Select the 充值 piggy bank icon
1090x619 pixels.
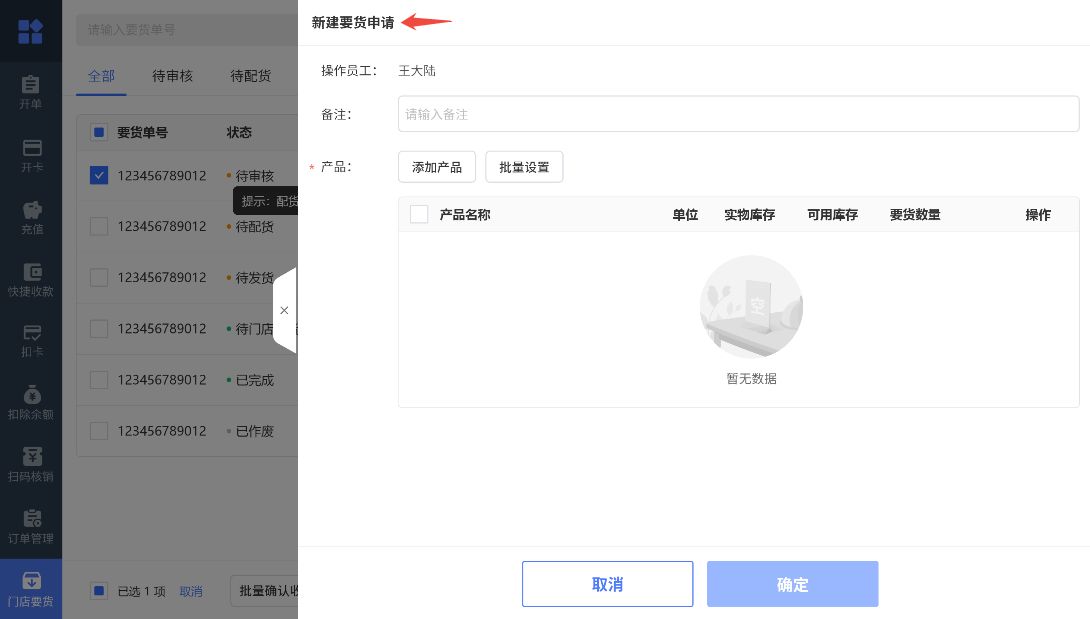click(30, 211)
